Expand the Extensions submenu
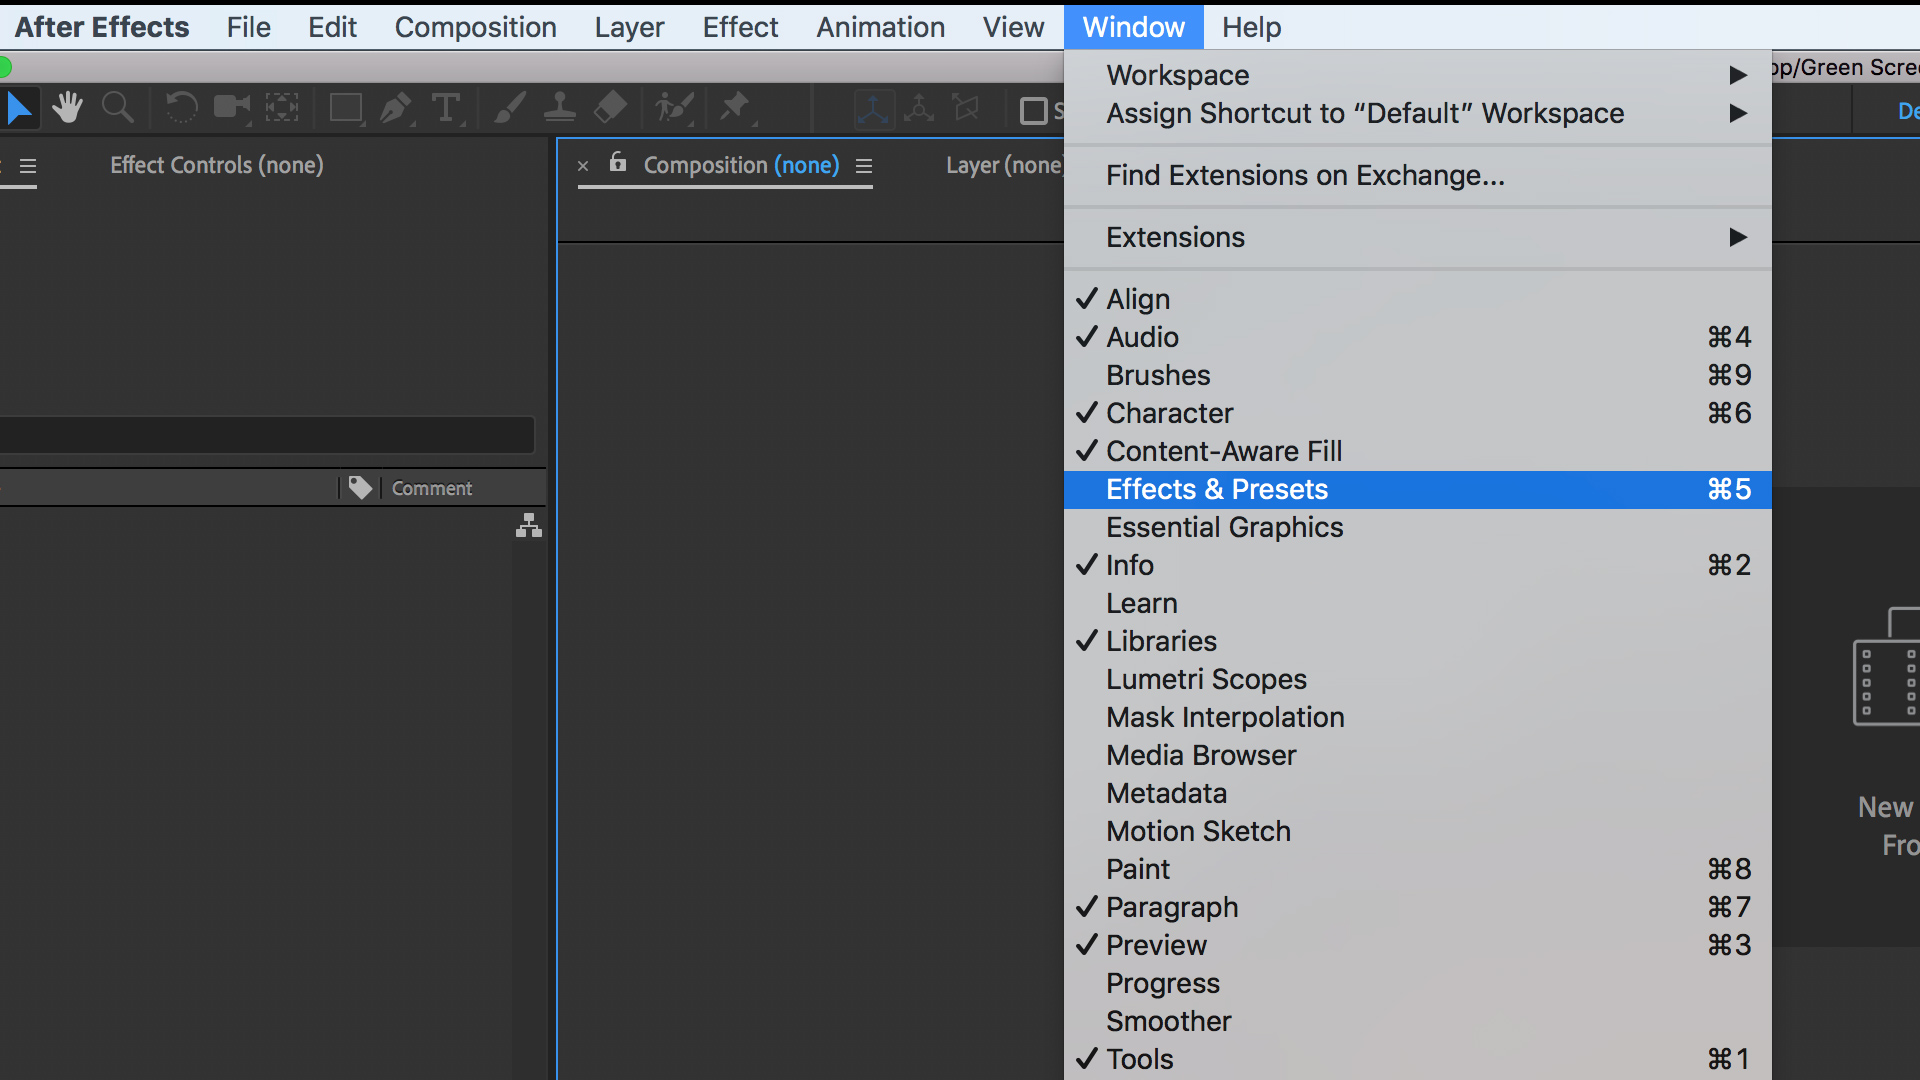The image size is (1920, 1080). pyautogui.click(x=1176, y=237)
